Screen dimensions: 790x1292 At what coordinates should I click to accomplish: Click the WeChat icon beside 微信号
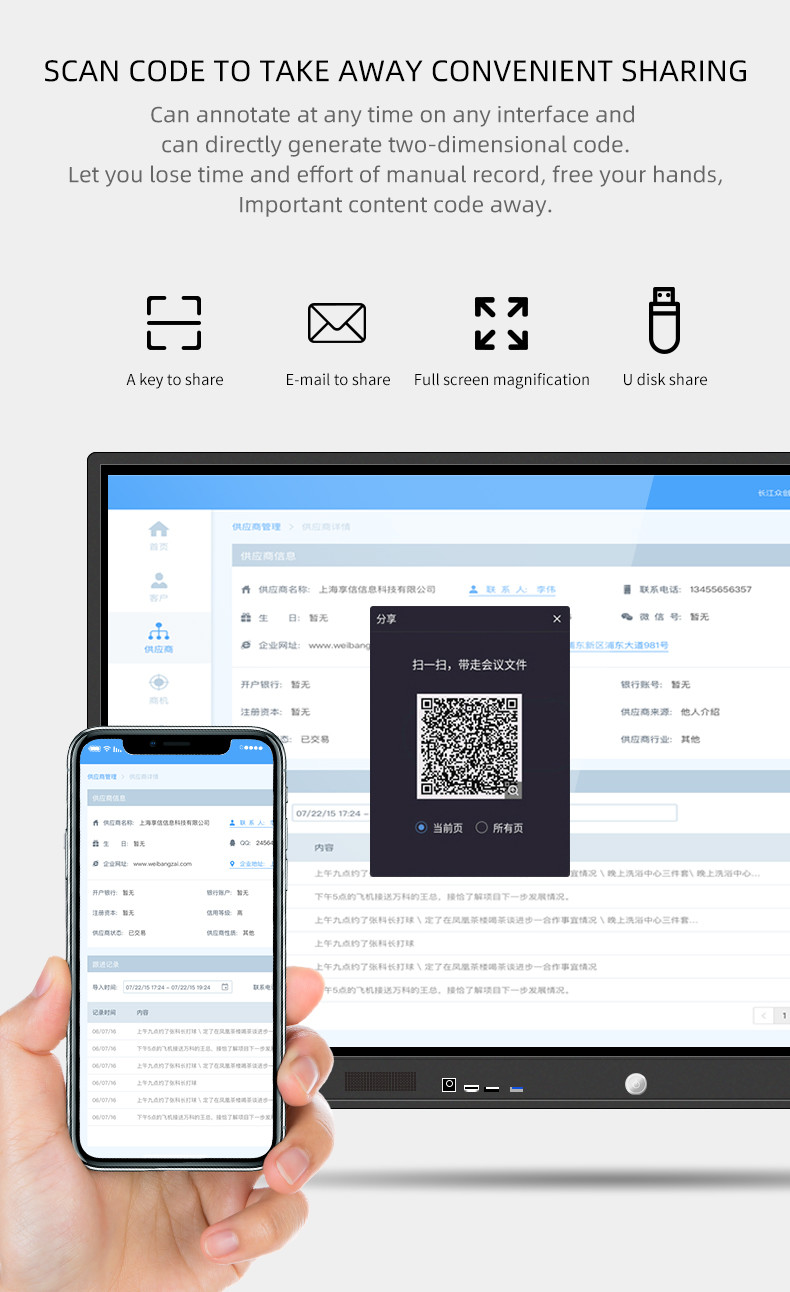[627, 617]
